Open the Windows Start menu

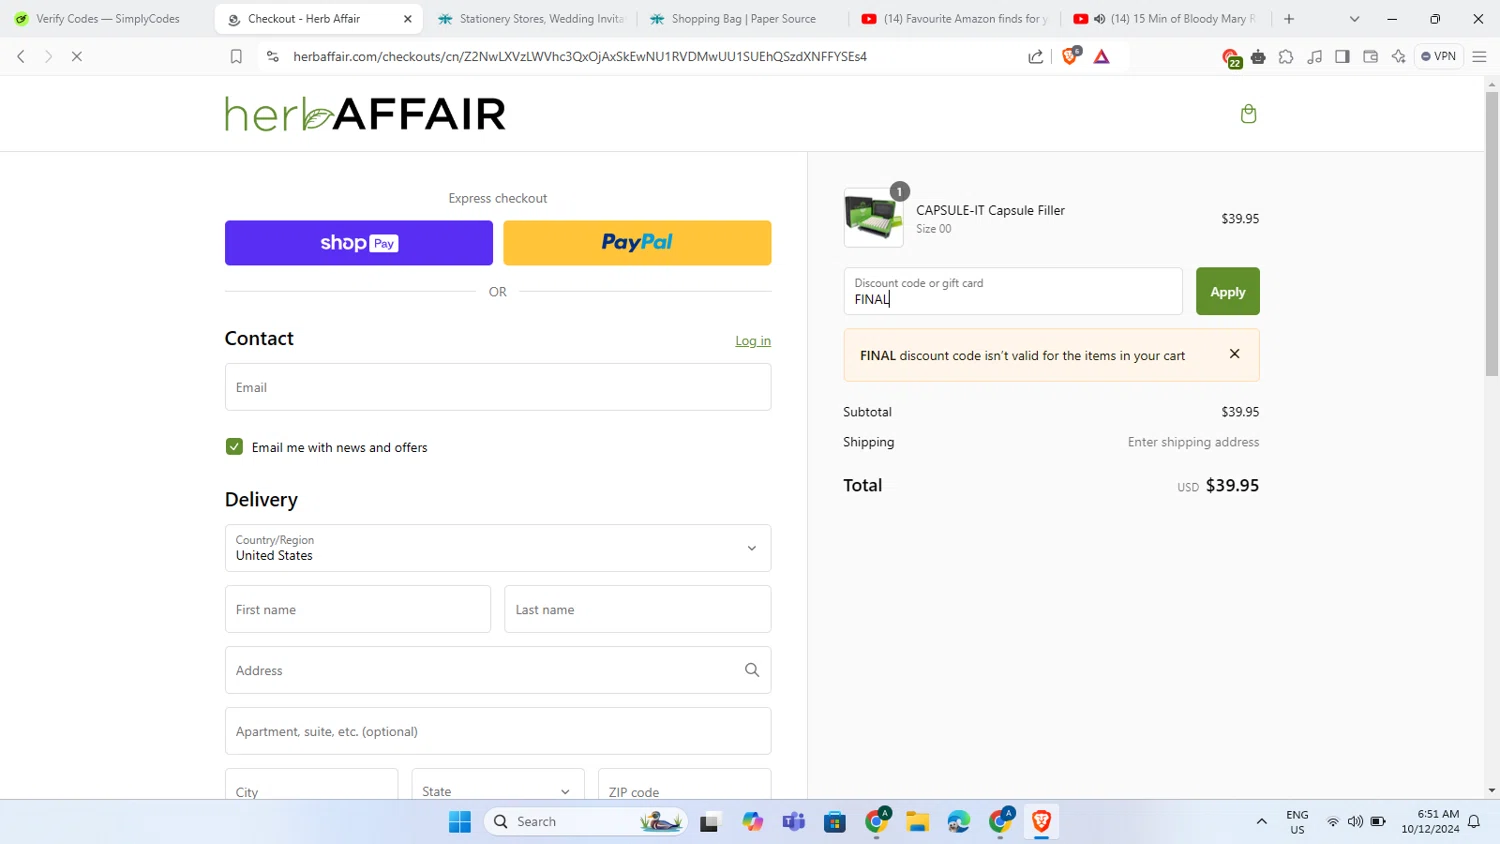460,822
